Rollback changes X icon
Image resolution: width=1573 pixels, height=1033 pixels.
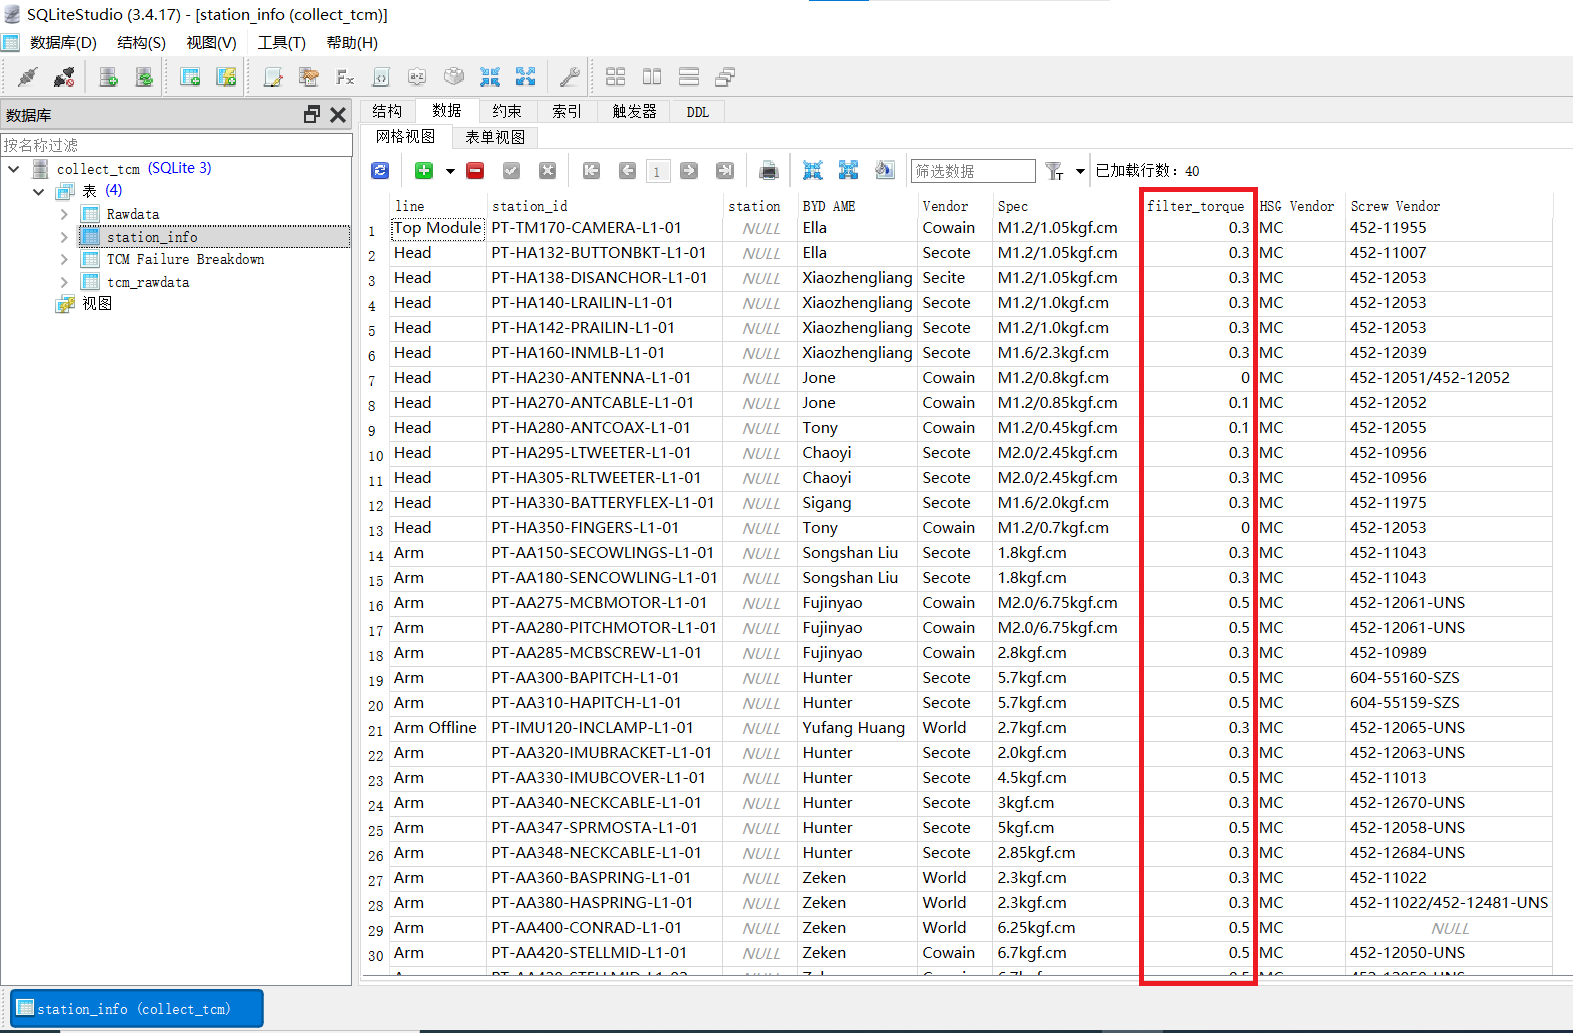pos(547,171)
